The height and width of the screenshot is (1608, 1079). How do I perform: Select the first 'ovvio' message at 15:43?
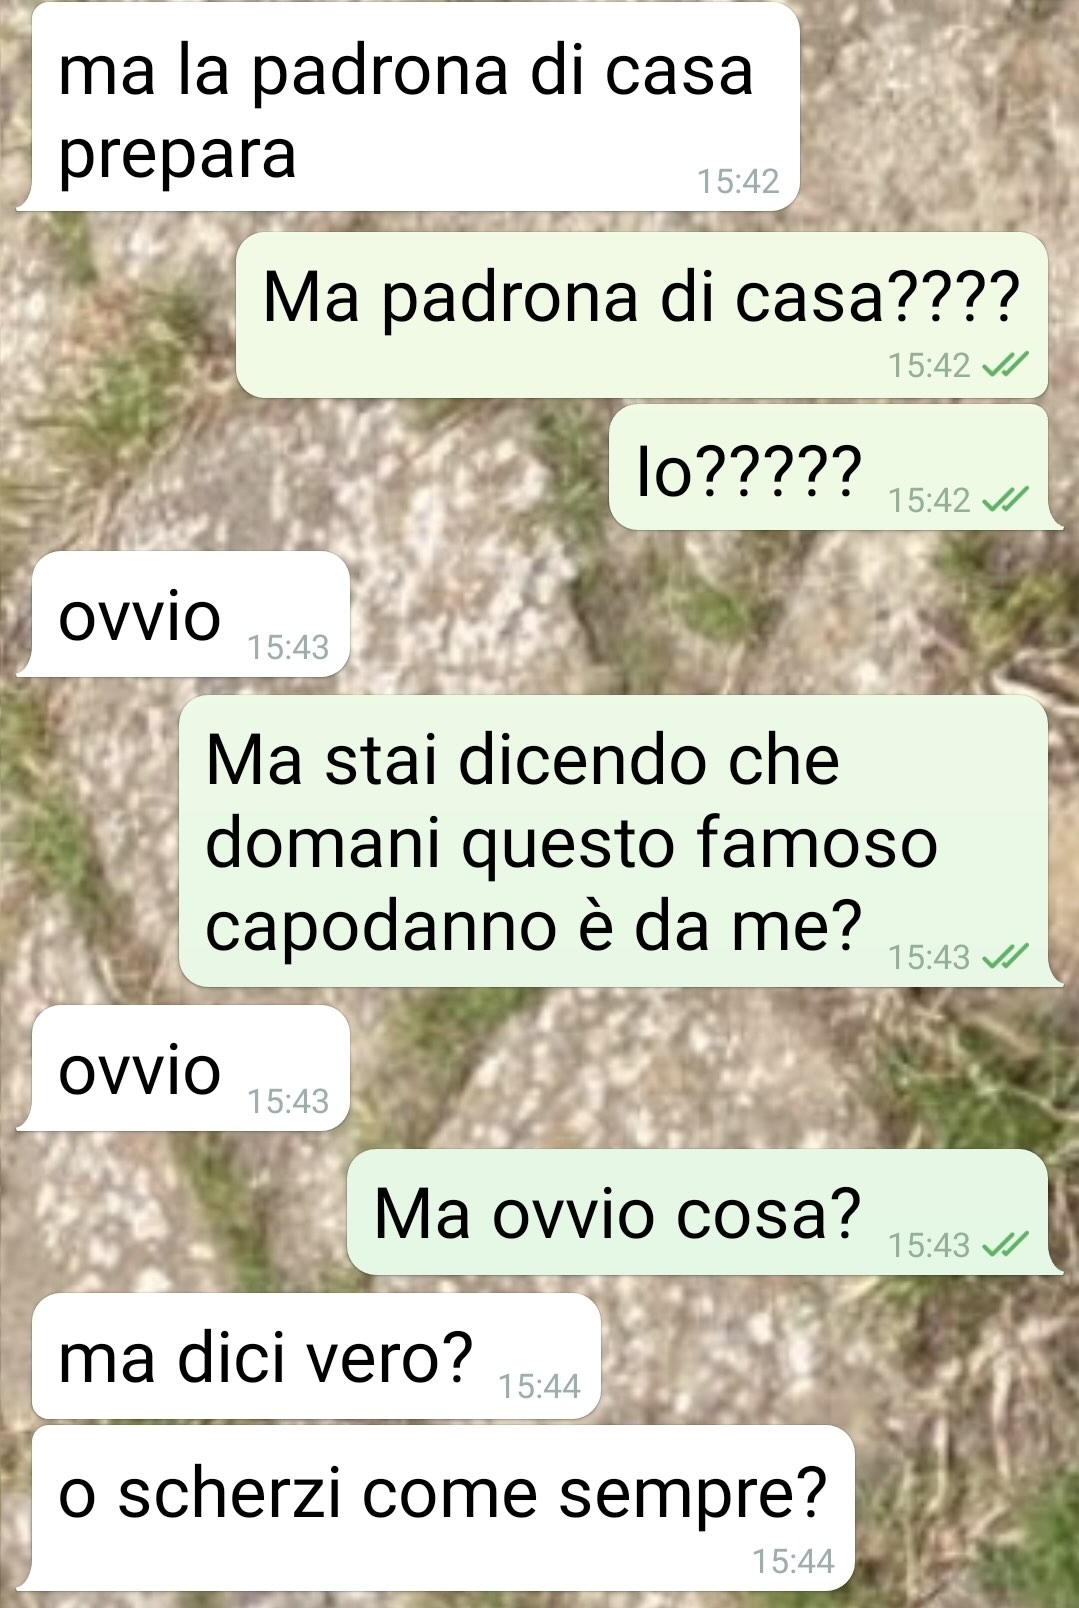(x=184, y=614)
